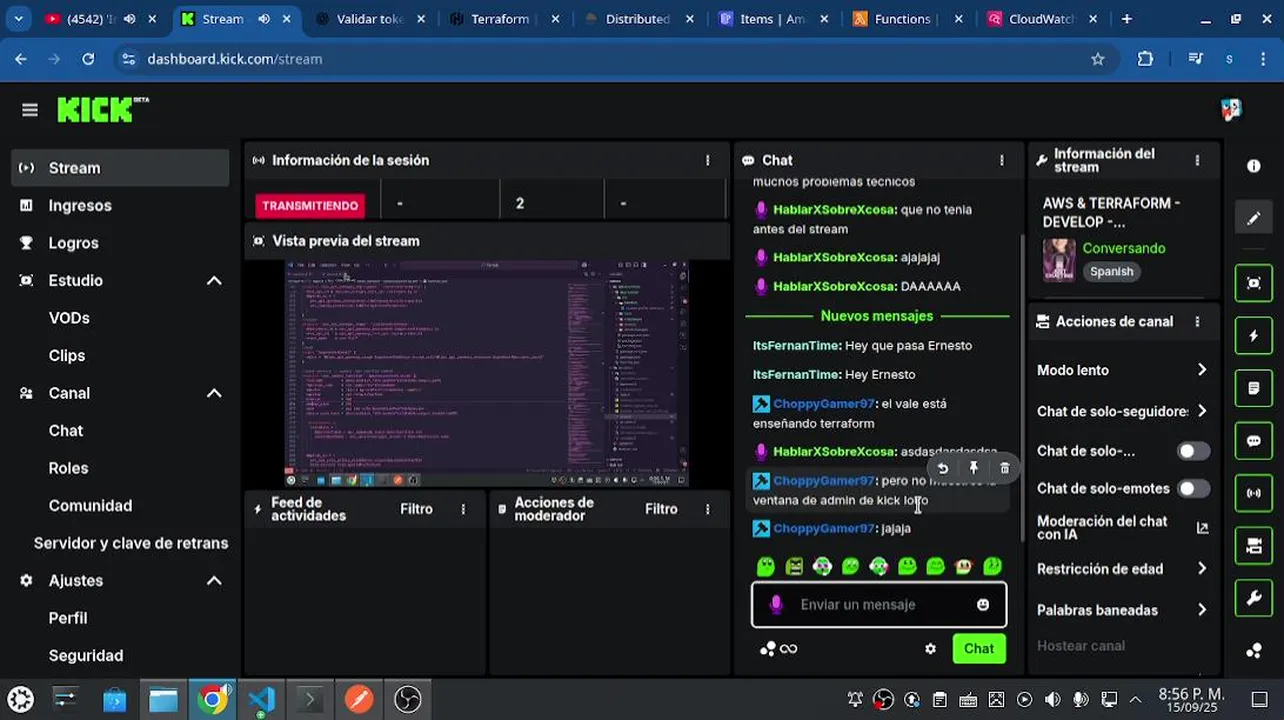This screenshot has height=720, width=1284.
Task: Click the green Chat send button
Action: [979, 649]
